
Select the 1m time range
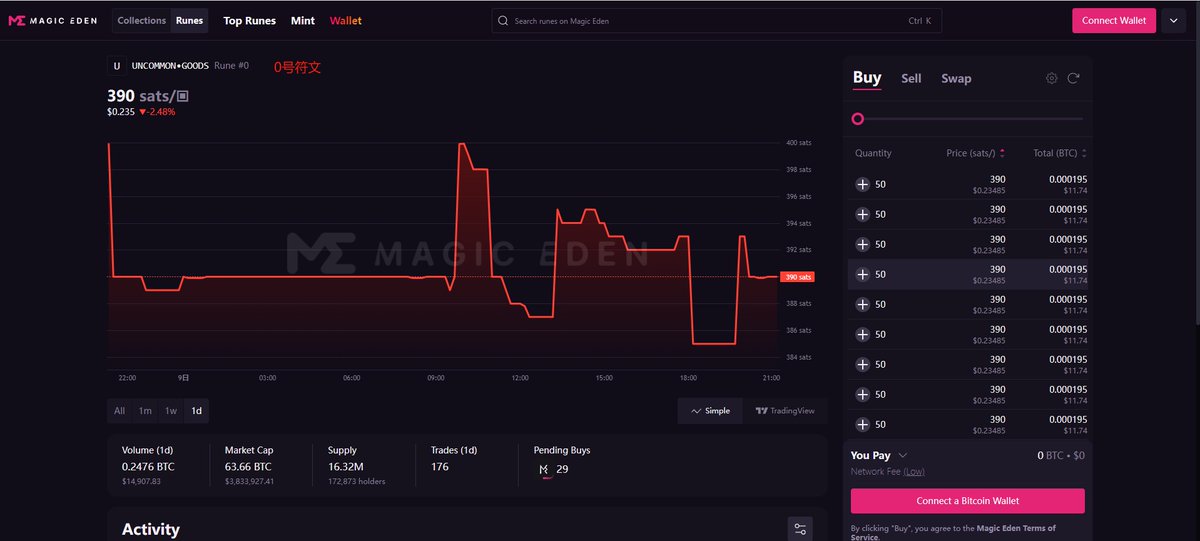(x=145, y=411)
